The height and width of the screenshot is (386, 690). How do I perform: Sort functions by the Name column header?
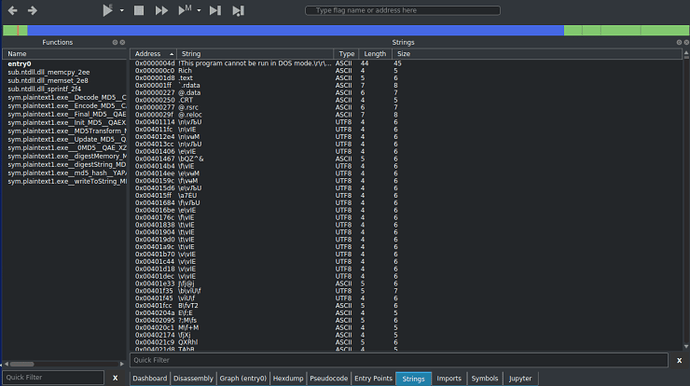(65, 54)
